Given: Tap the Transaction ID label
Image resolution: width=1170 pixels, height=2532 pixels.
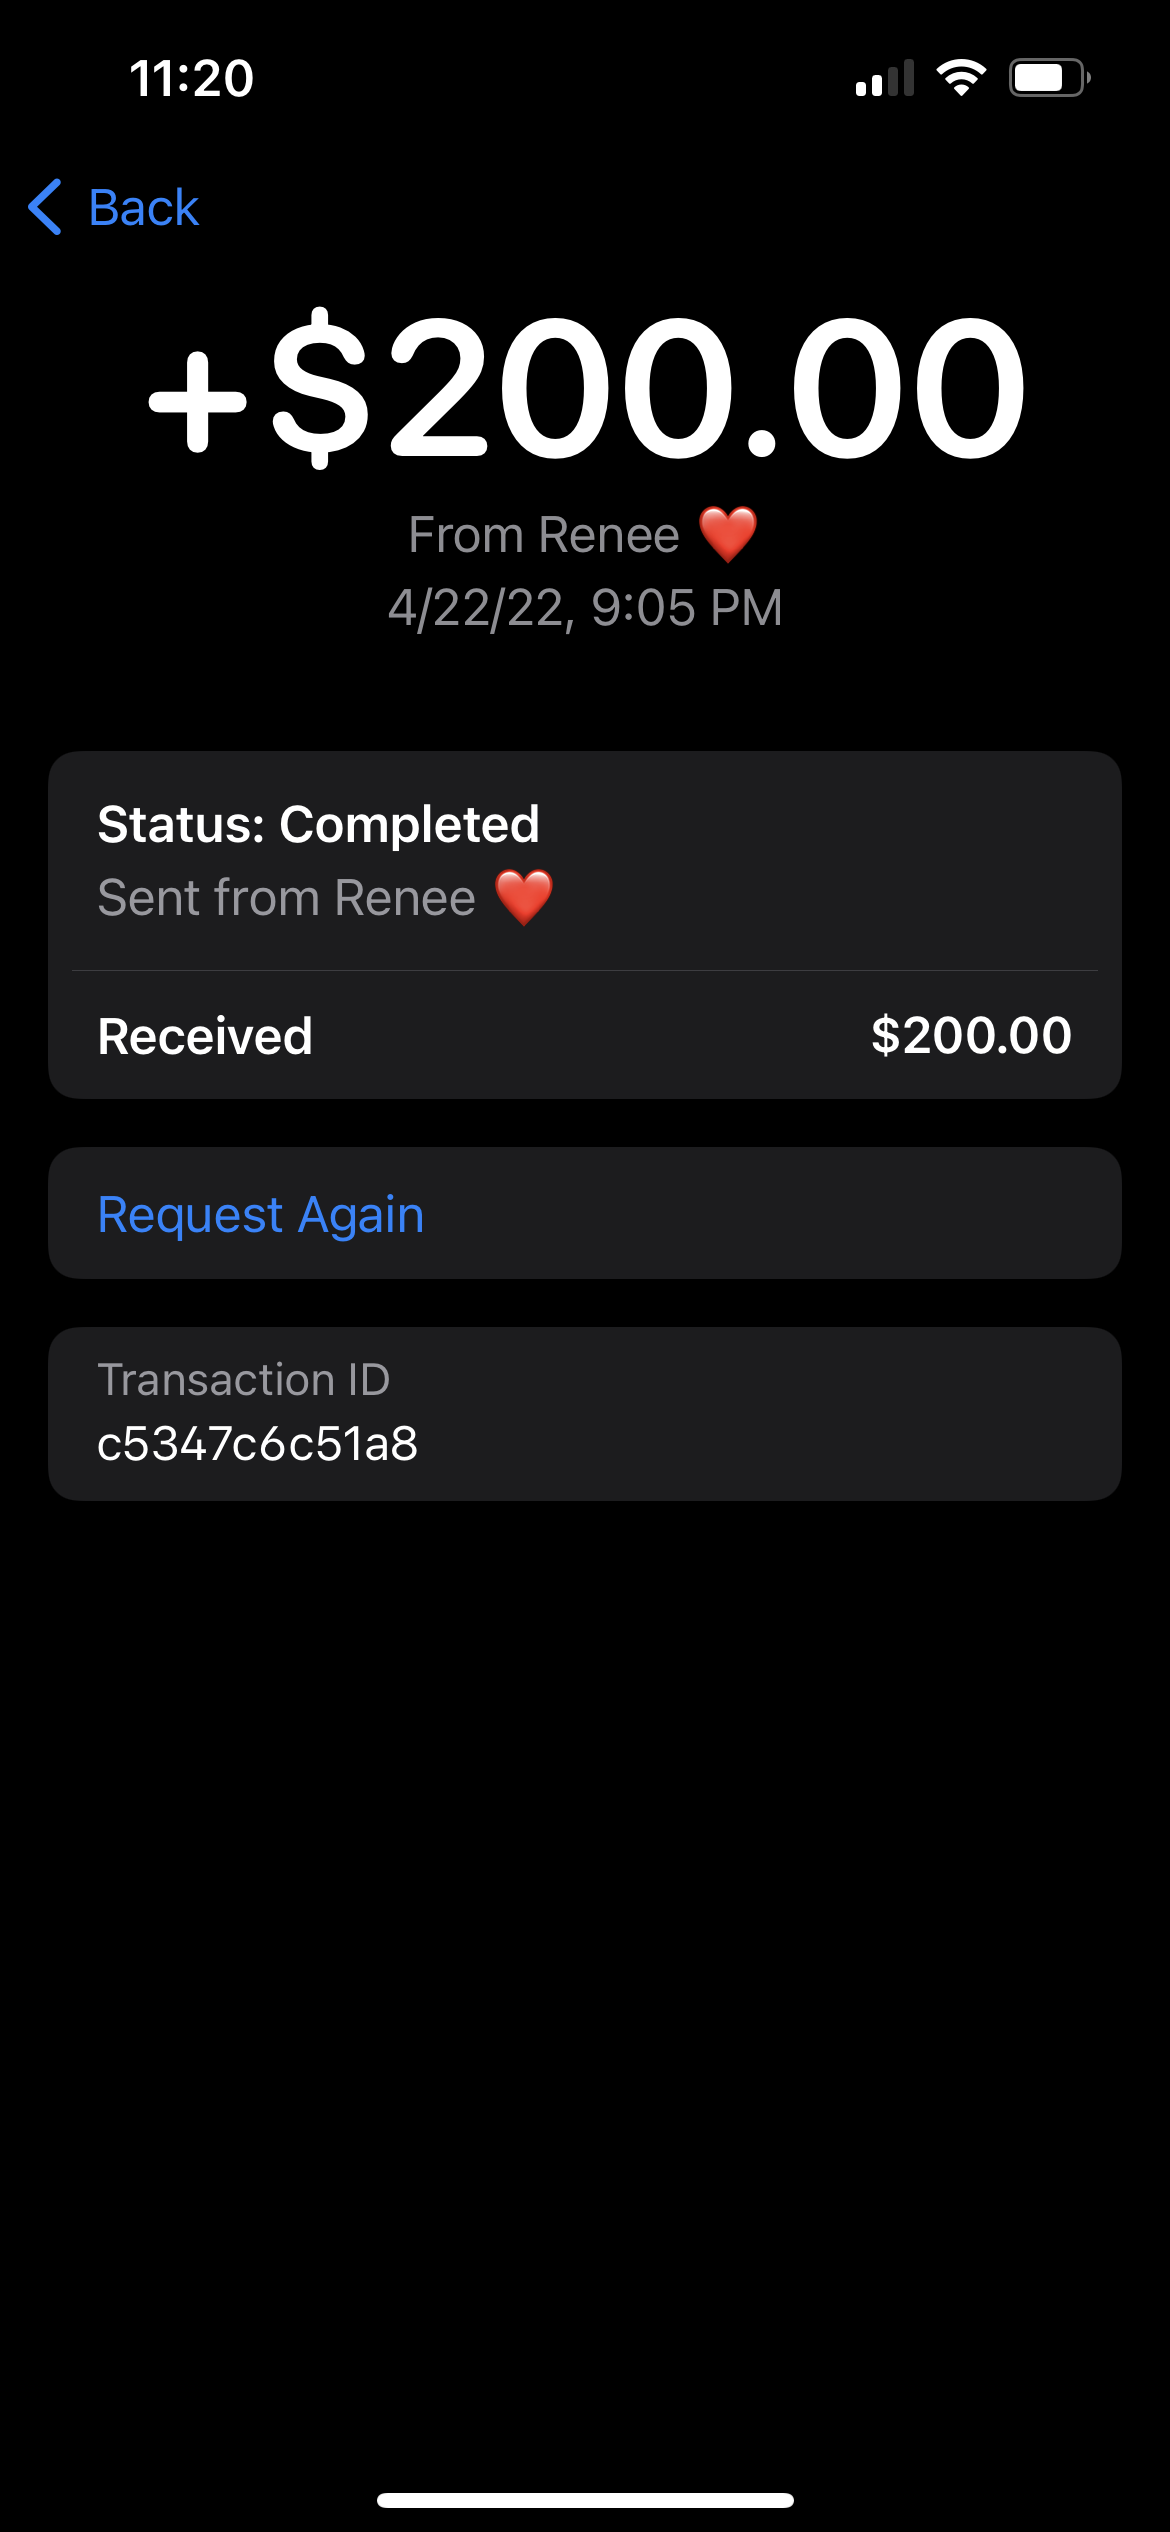Looking at the screenshot, I should coord(244,1380).
